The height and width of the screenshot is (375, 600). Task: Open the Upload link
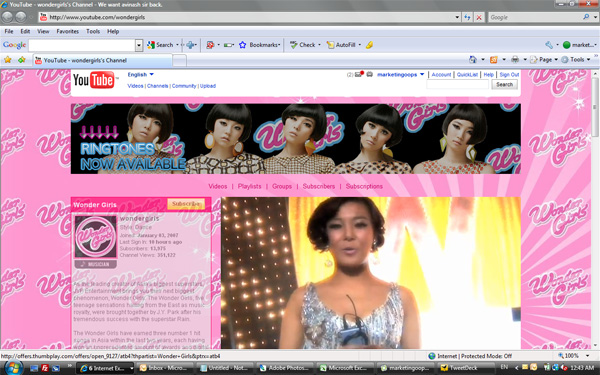[208, 86]
